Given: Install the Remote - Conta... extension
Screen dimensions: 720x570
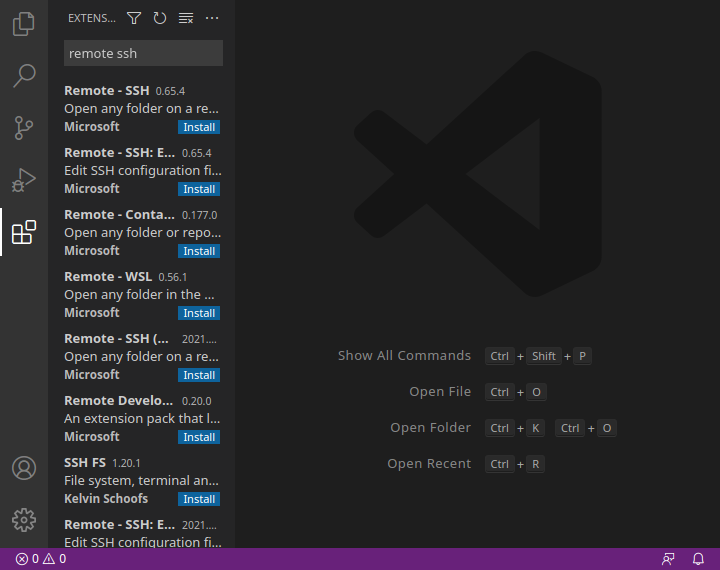Looking at the screenshot, I should pyautogui.click(x=199, y=251).
